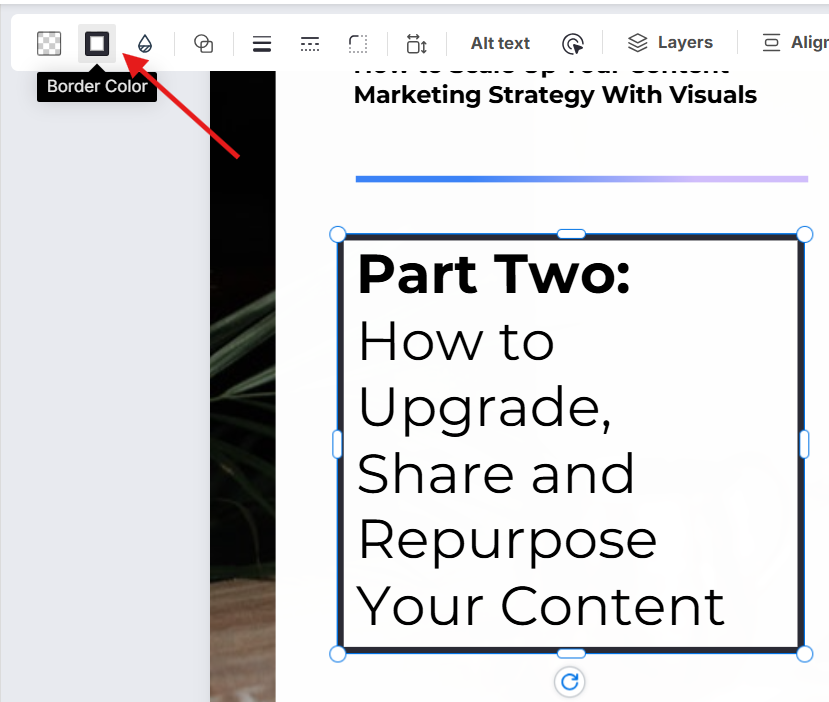Click the spacing and resize icon
Screen dimensions: 829x702
pyautogui.click(x=417, y=44)
